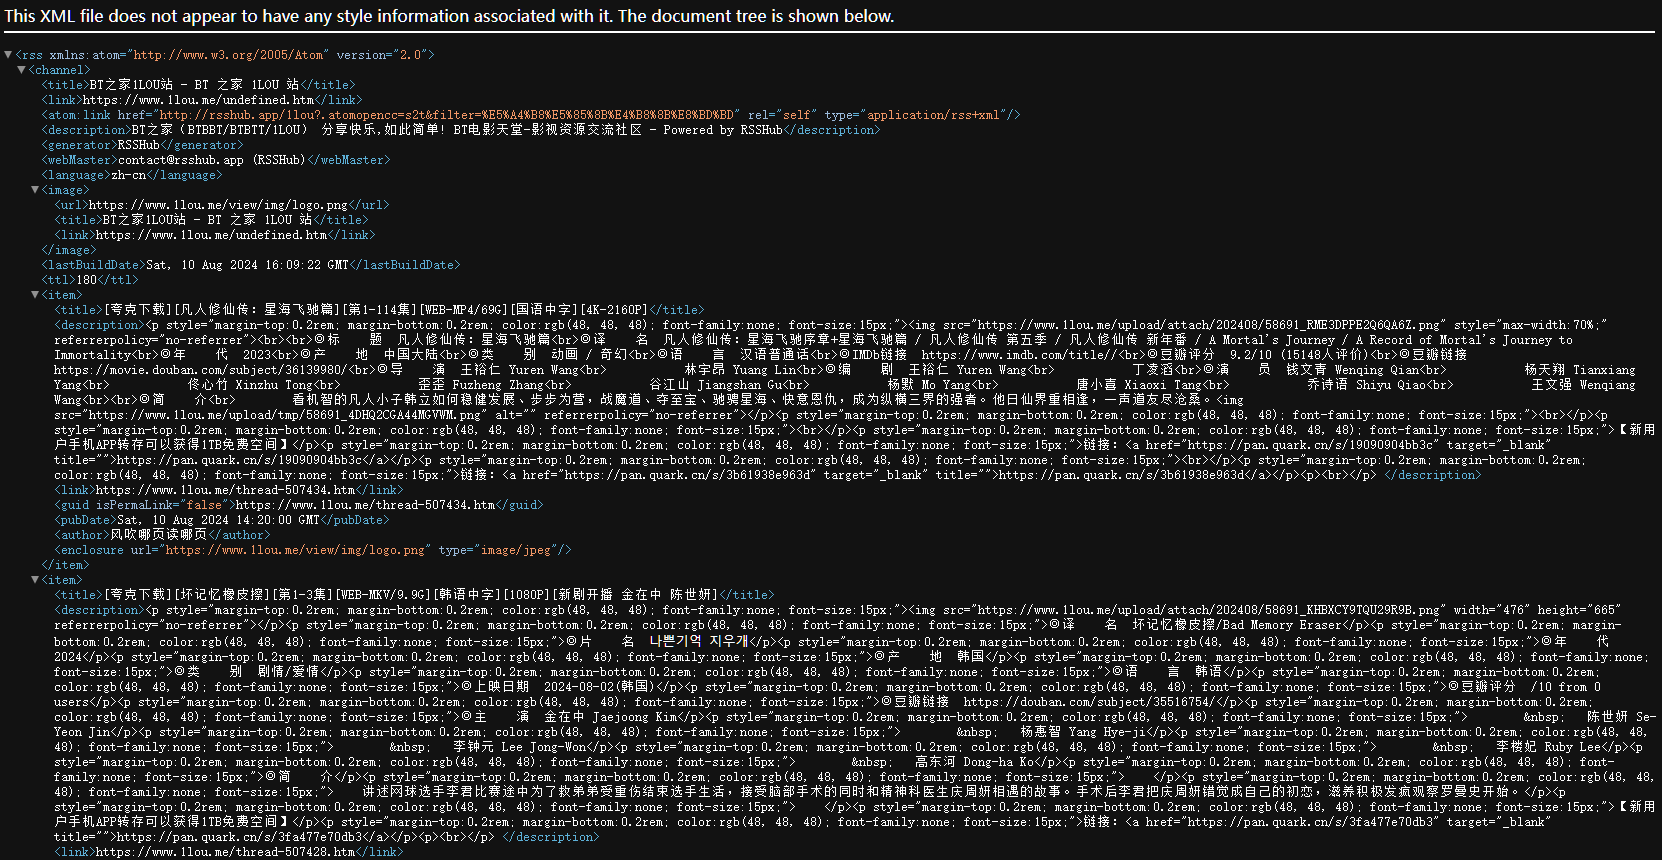Screen dimensions: 1662x860
Task: Collapse the second item about 坏记忆橡皮擦
Action: coord(35,580)
